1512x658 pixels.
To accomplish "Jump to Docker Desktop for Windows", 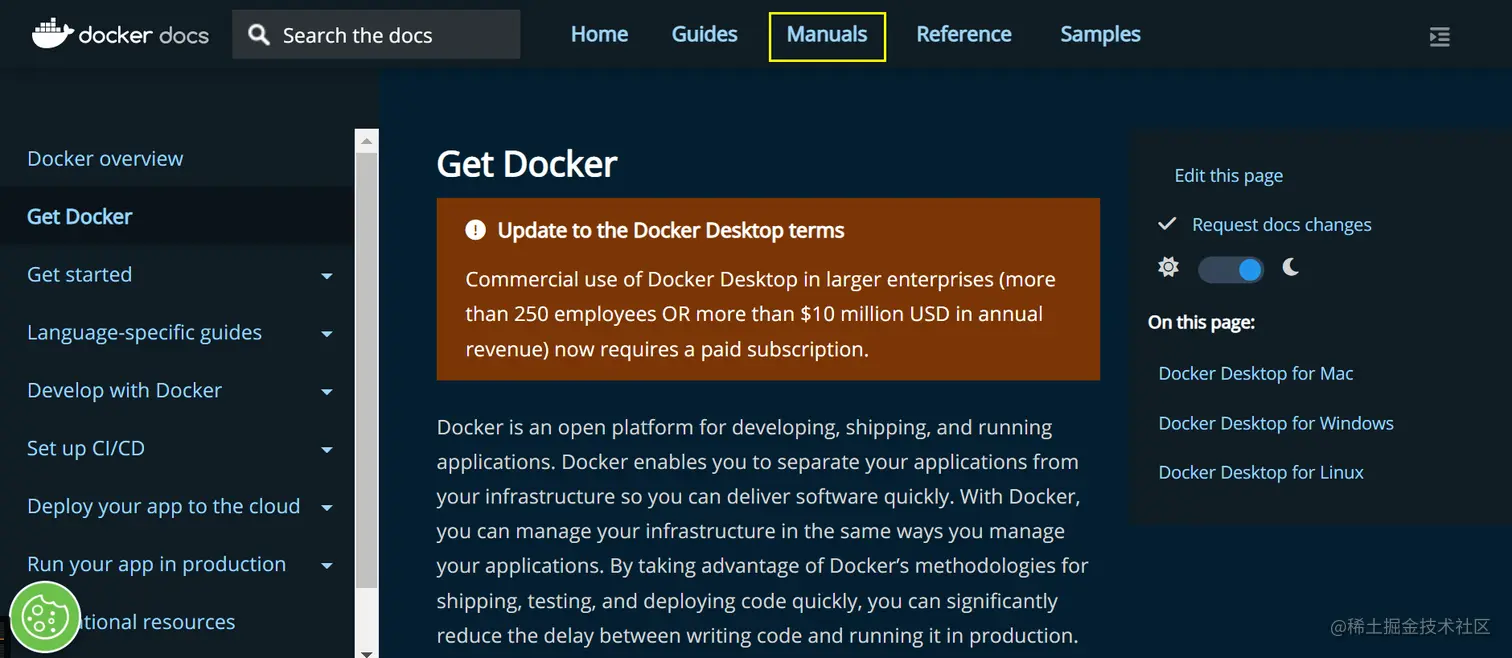I will click(x=1275, y=423).
